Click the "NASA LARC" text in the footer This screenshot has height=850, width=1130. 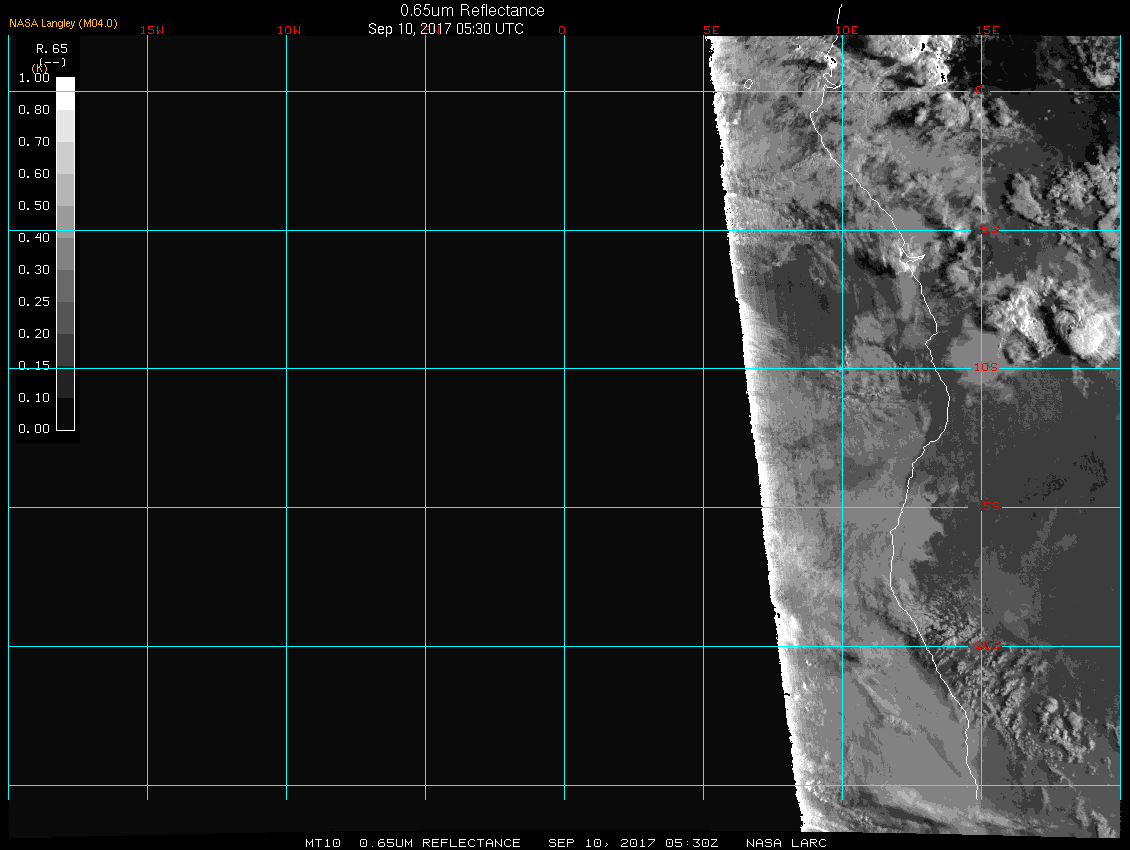pyautogui.click(x=786, y=843)
